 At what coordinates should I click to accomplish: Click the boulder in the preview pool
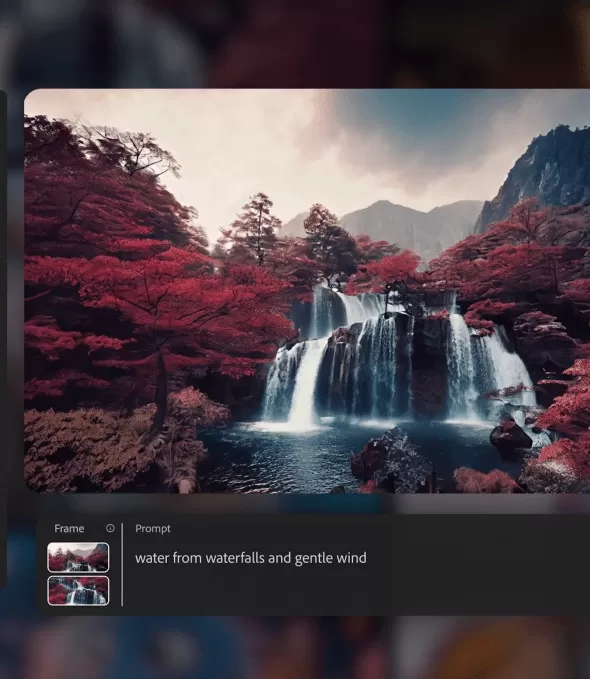(392, 459)
